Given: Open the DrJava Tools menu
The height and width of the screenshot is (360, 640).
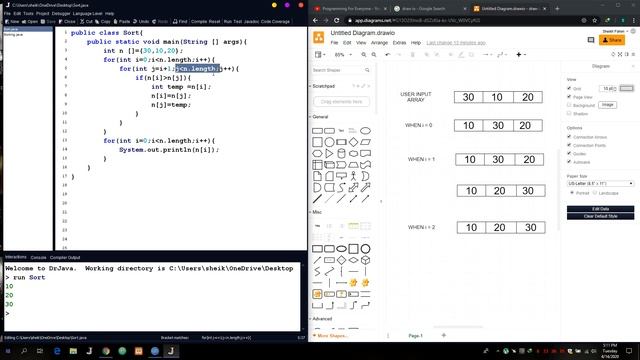Looking at the screenshot, I should [28, 13].
